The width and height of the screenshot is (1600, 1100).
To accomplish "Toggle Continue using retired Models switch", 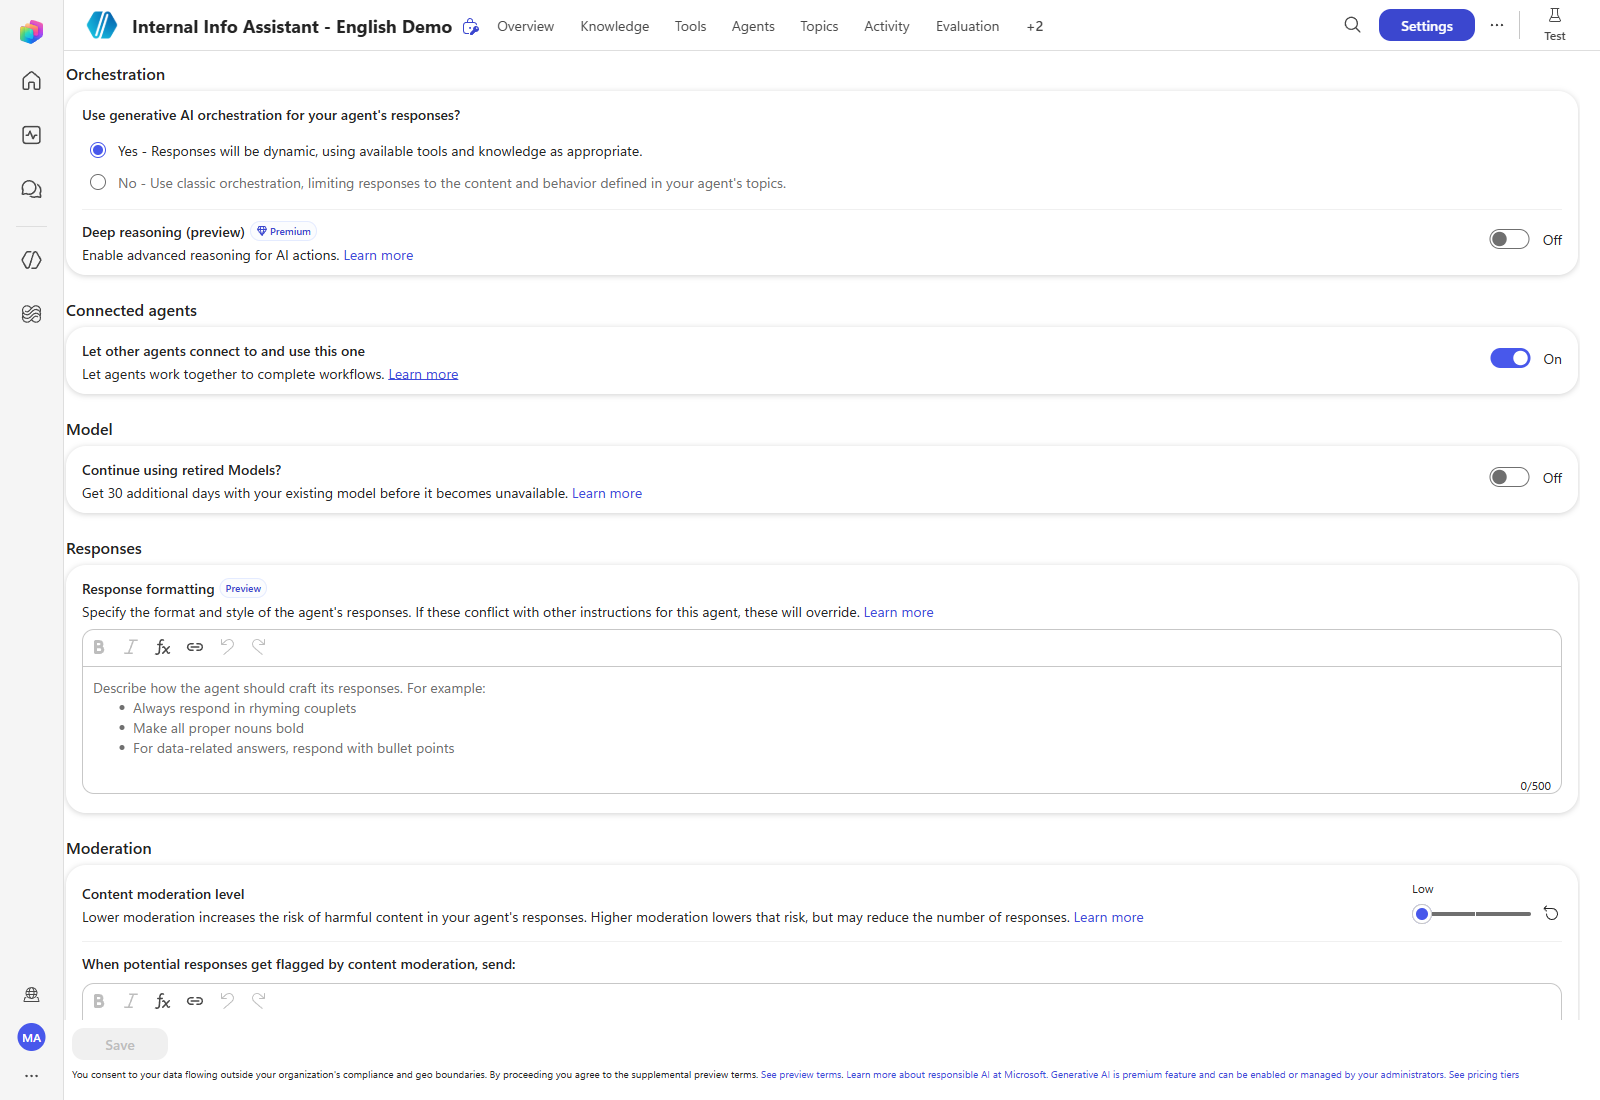I will coord(1509,477).
